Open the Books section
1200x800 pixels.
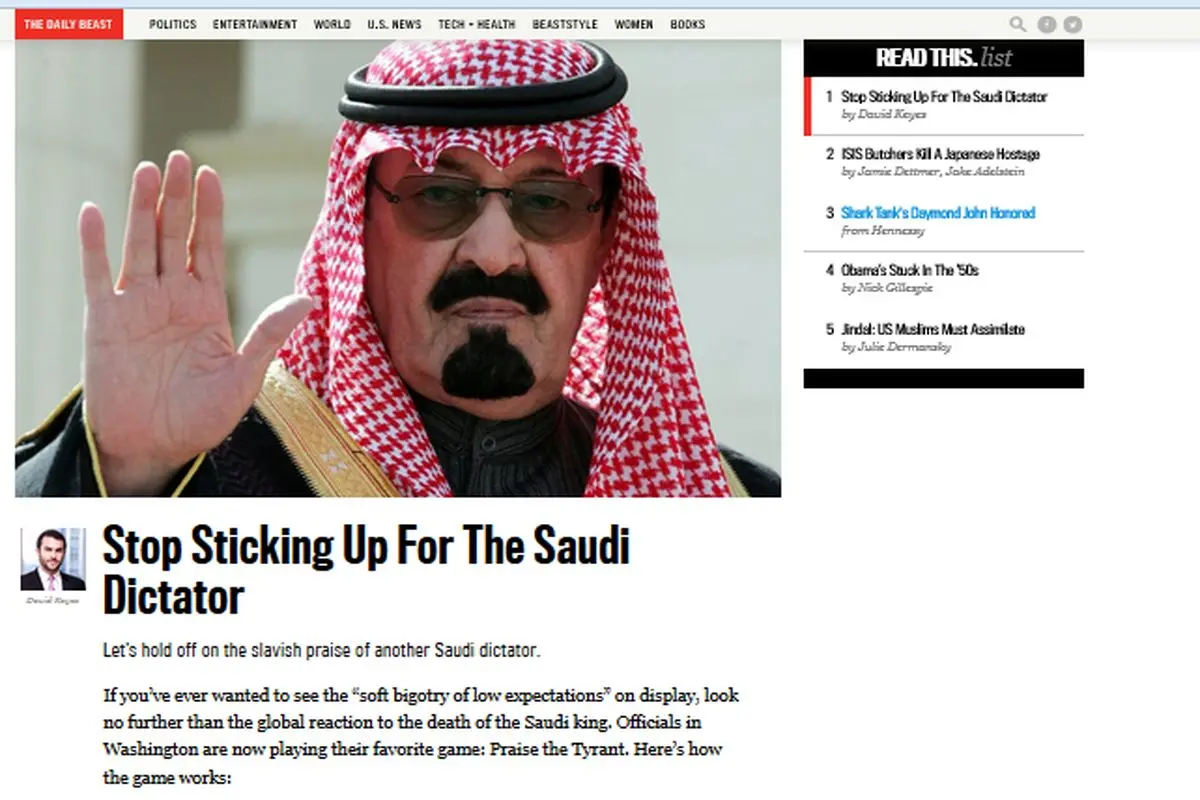coord(687,24)
